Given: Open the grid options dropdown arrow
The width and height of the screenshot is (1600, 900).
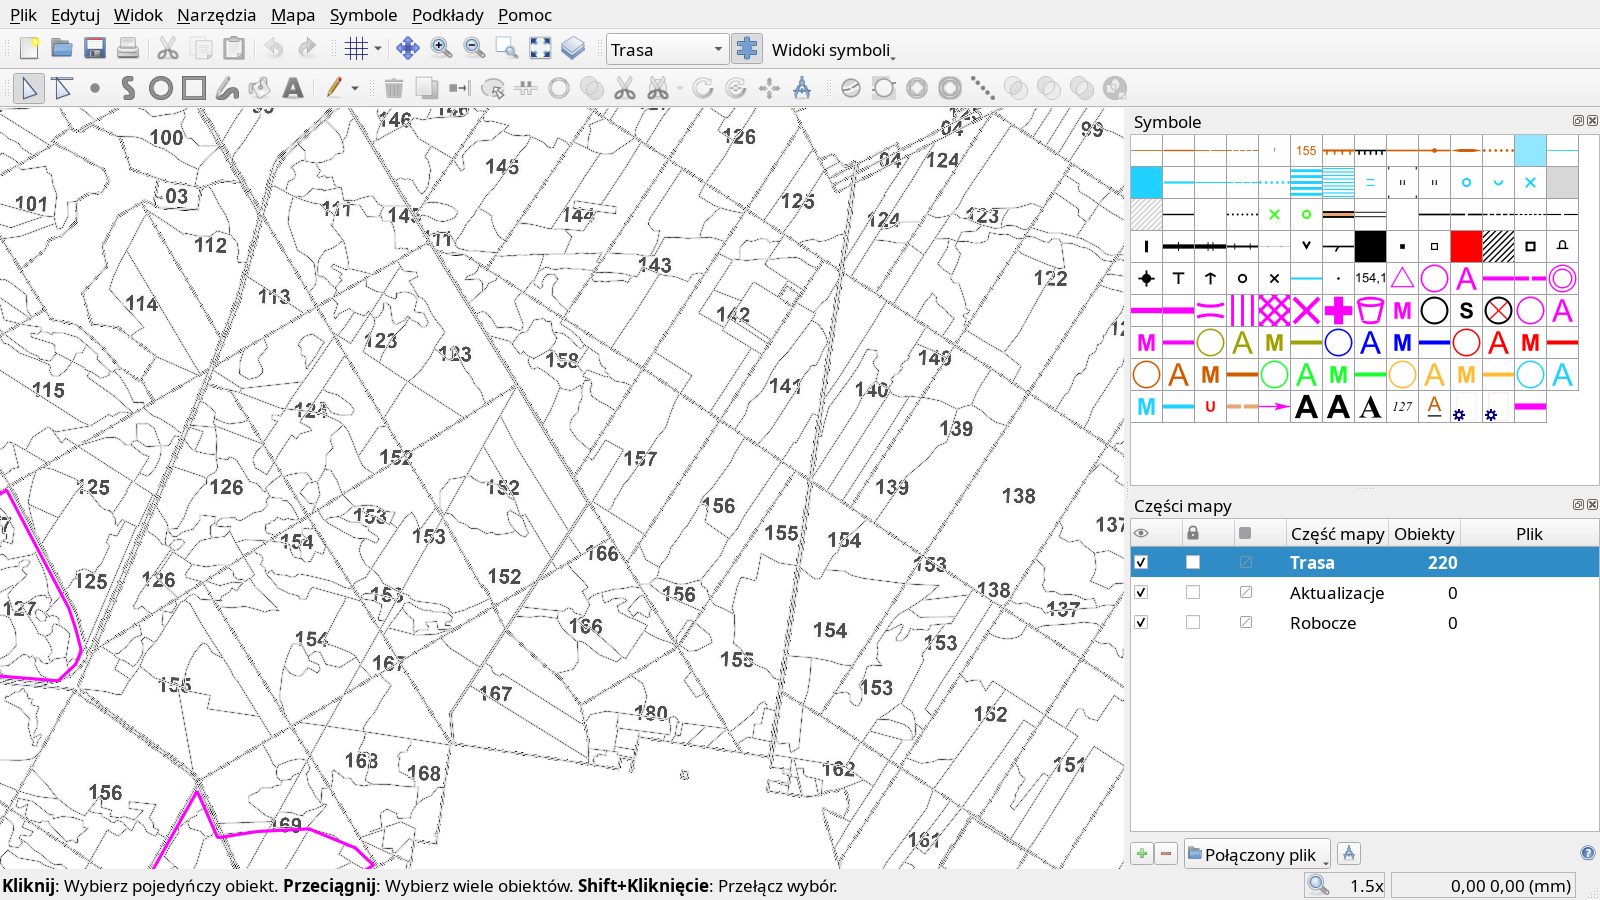Looking at the screenshot, I should [x=378, y=48].
